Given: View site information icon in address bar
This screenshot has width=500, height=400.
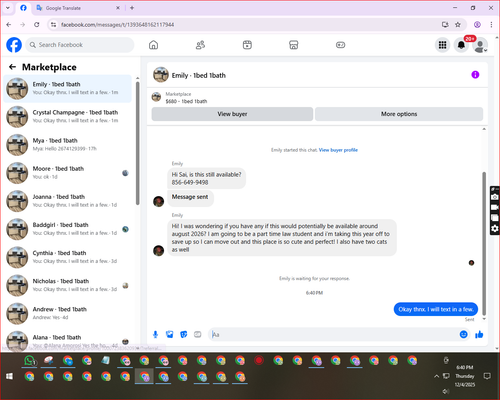Looking at the screenshot, I should tap(53, 25).
